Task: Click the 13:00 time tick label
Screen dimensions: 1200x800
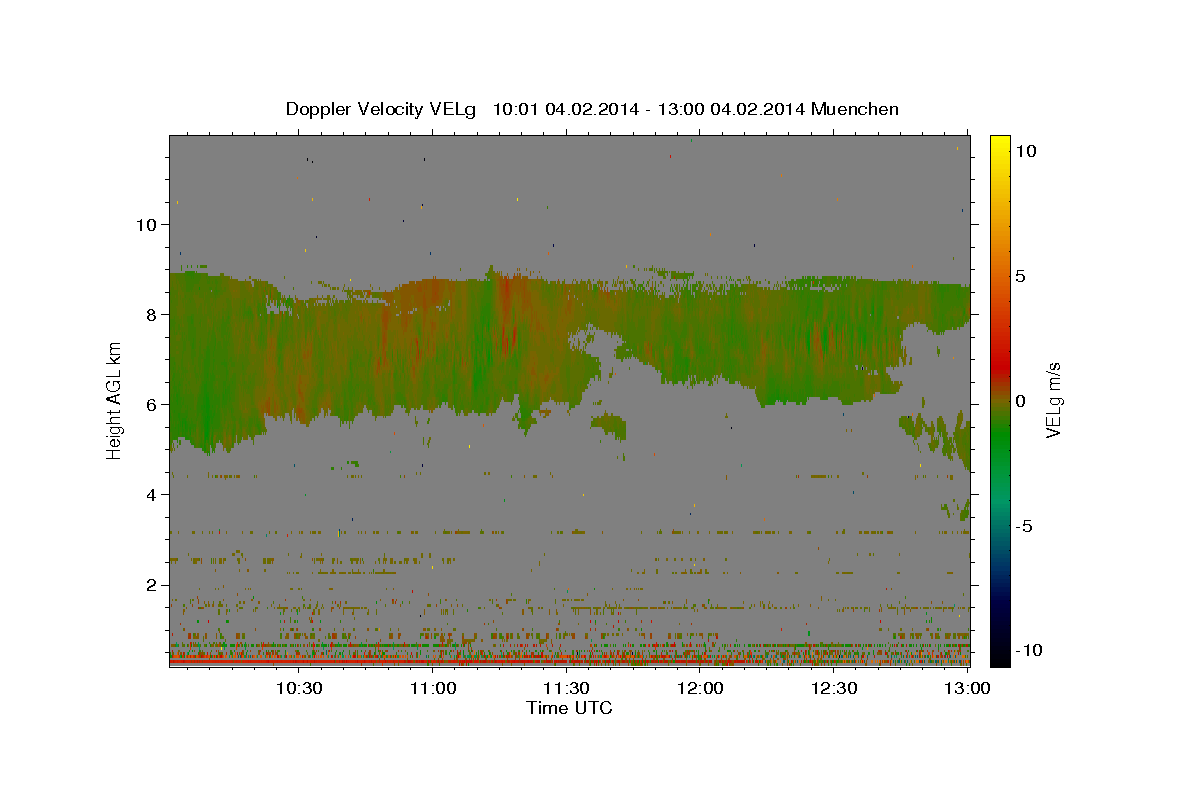Action: click(x=967, y=688)
